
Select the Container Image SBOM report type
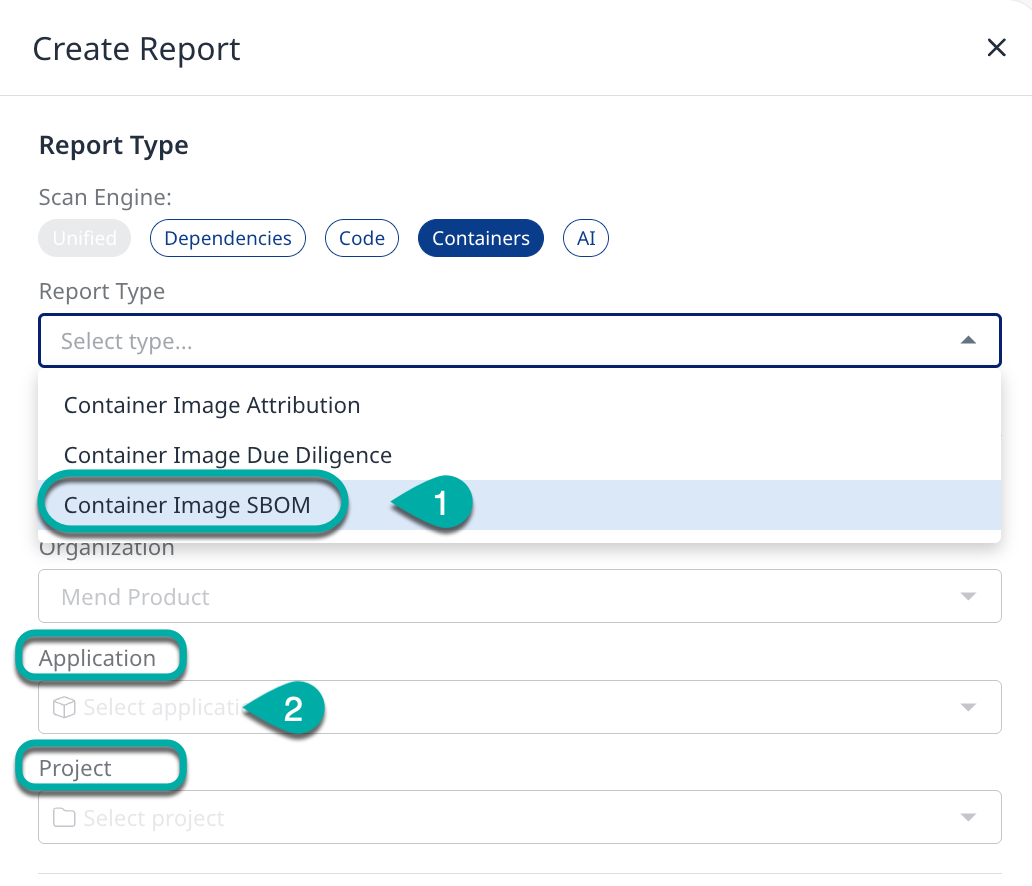(188, 506)
